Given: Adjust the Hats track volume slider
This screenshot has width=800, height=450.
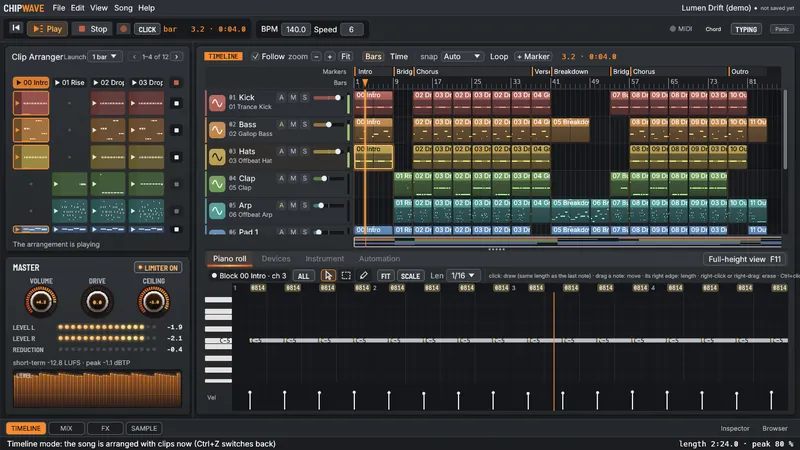Looking at the screenshot, I should (x=328, y=152).
